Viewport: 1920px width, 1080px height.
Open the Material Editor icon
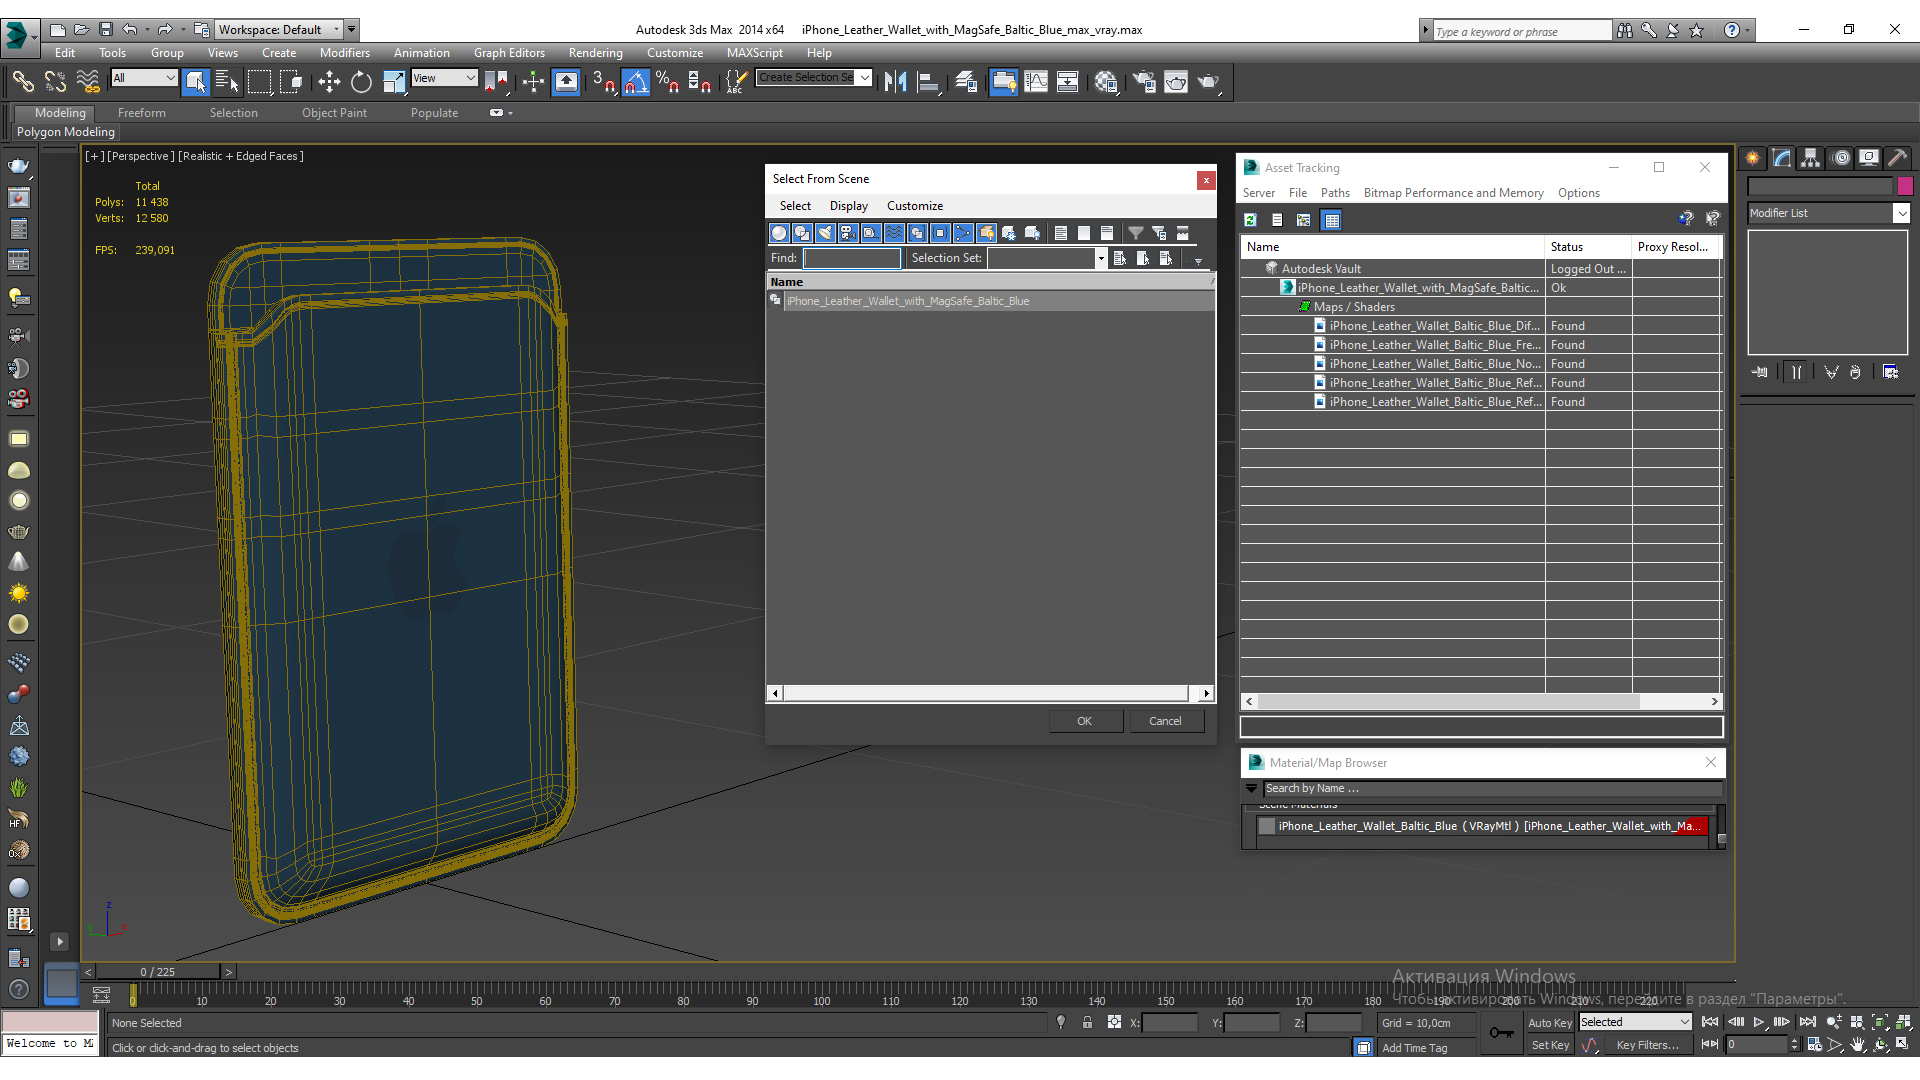(1106, 81)
